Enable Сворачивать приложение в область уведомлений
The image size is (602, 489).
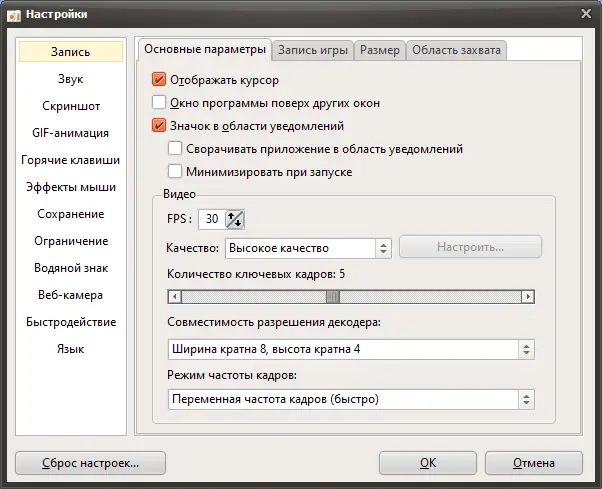[x=176, y=149]
